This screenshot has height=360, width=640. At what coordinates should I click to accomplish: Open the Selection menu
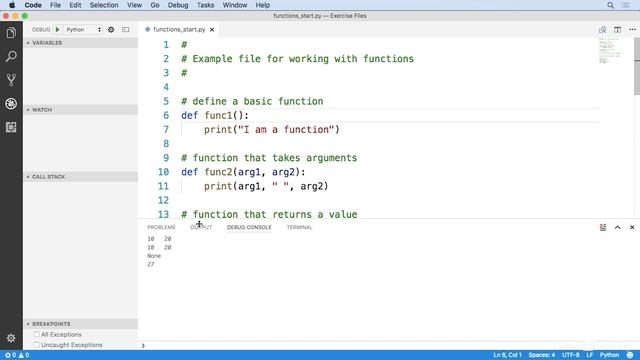coord(104,5)
